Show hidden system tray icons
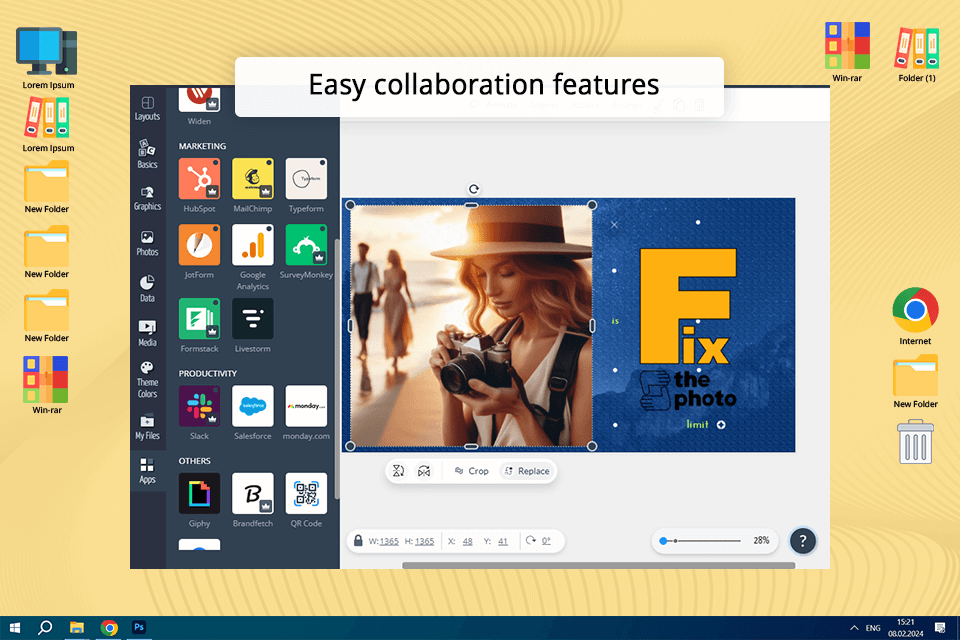This screenshot has width=960, height=640. point(854,628)
